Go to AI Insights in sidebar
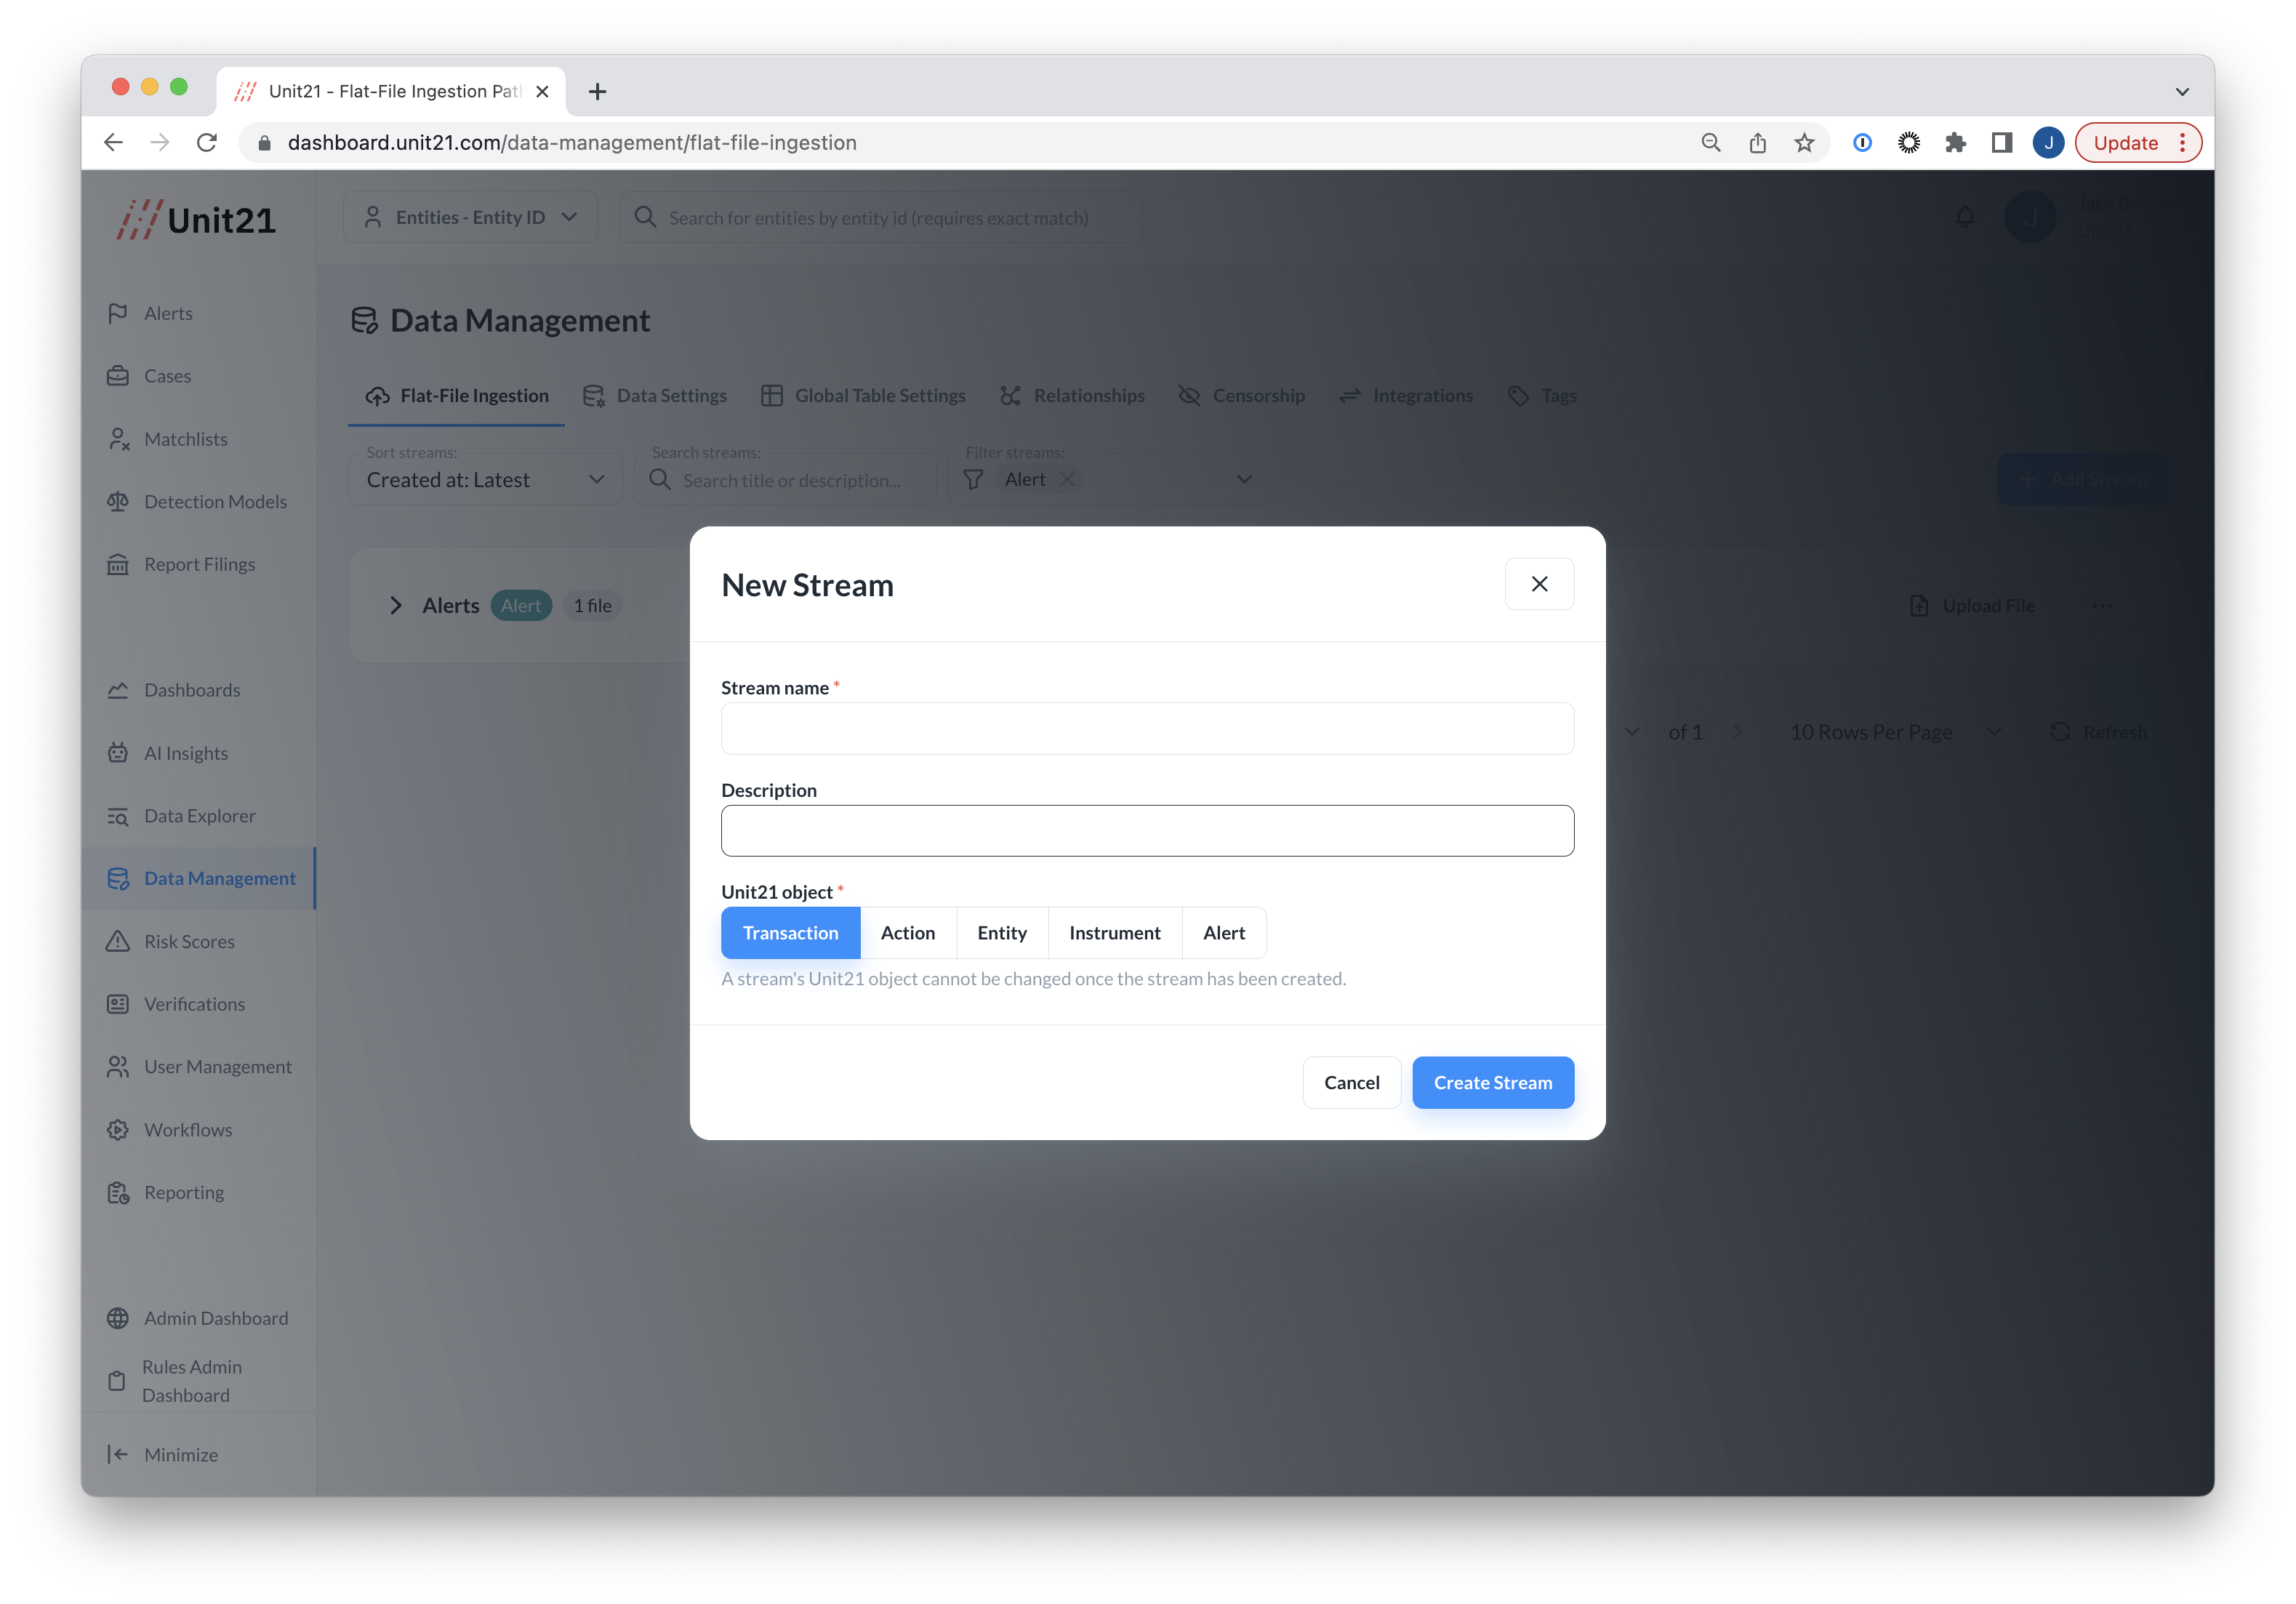The width and height of the screenshot is (2296, 1604). (x=185, y=753)
